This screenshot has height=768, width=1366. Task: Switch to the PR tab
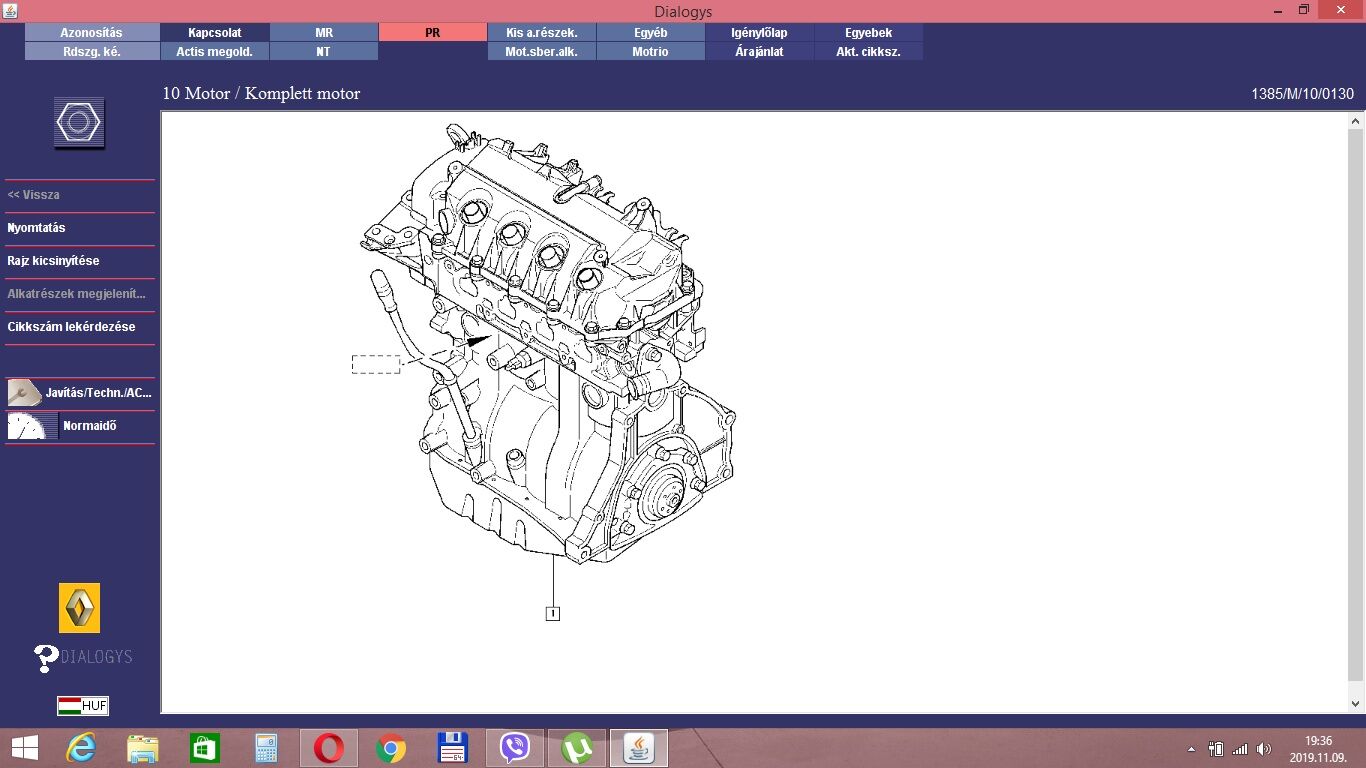coord(432,32)
